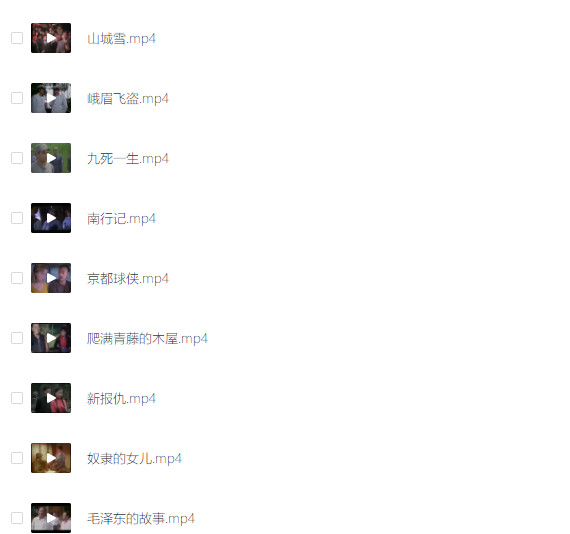Play the 山城雪.mp4 video thumbnail

coord(51,38)
